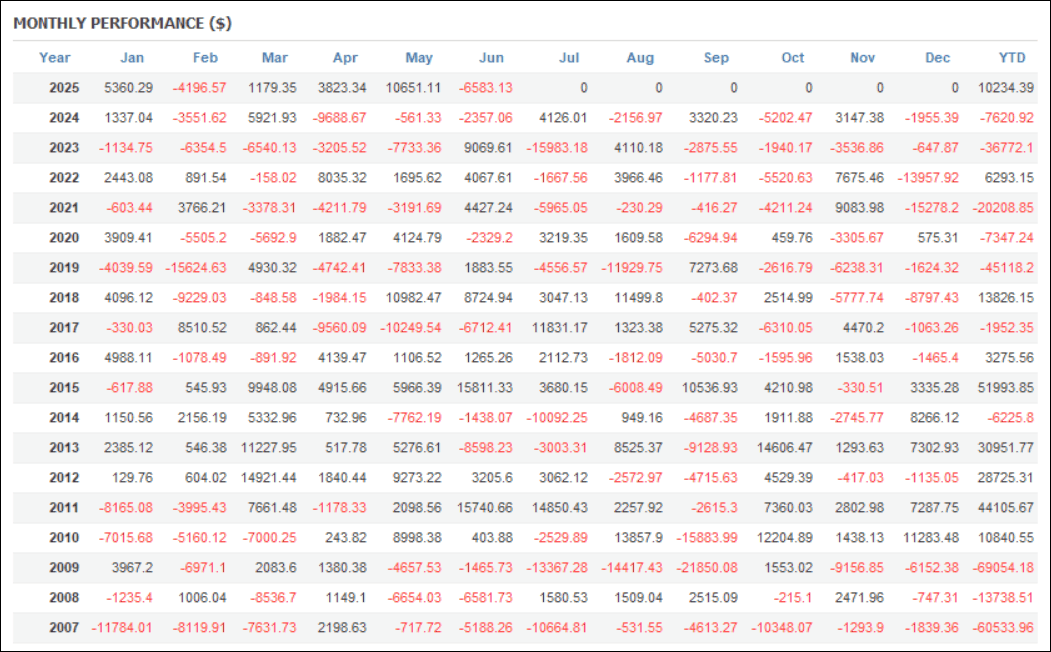Viewport: 1051px width, 652px height.
Task: Select the 2007 year row label
Action: pyautogui.click(x=64, y=627)
